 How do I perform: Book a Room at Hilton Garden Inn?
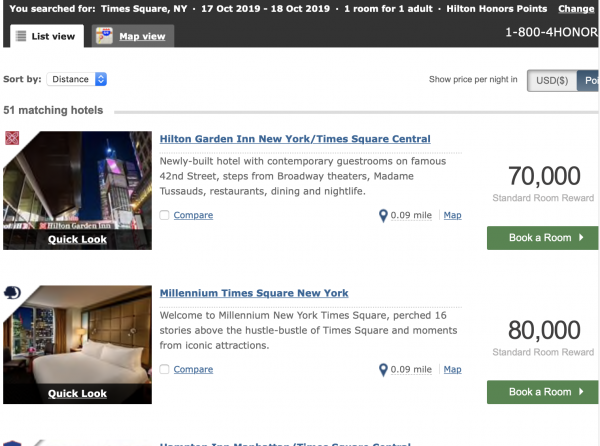[x=542, y=238]
